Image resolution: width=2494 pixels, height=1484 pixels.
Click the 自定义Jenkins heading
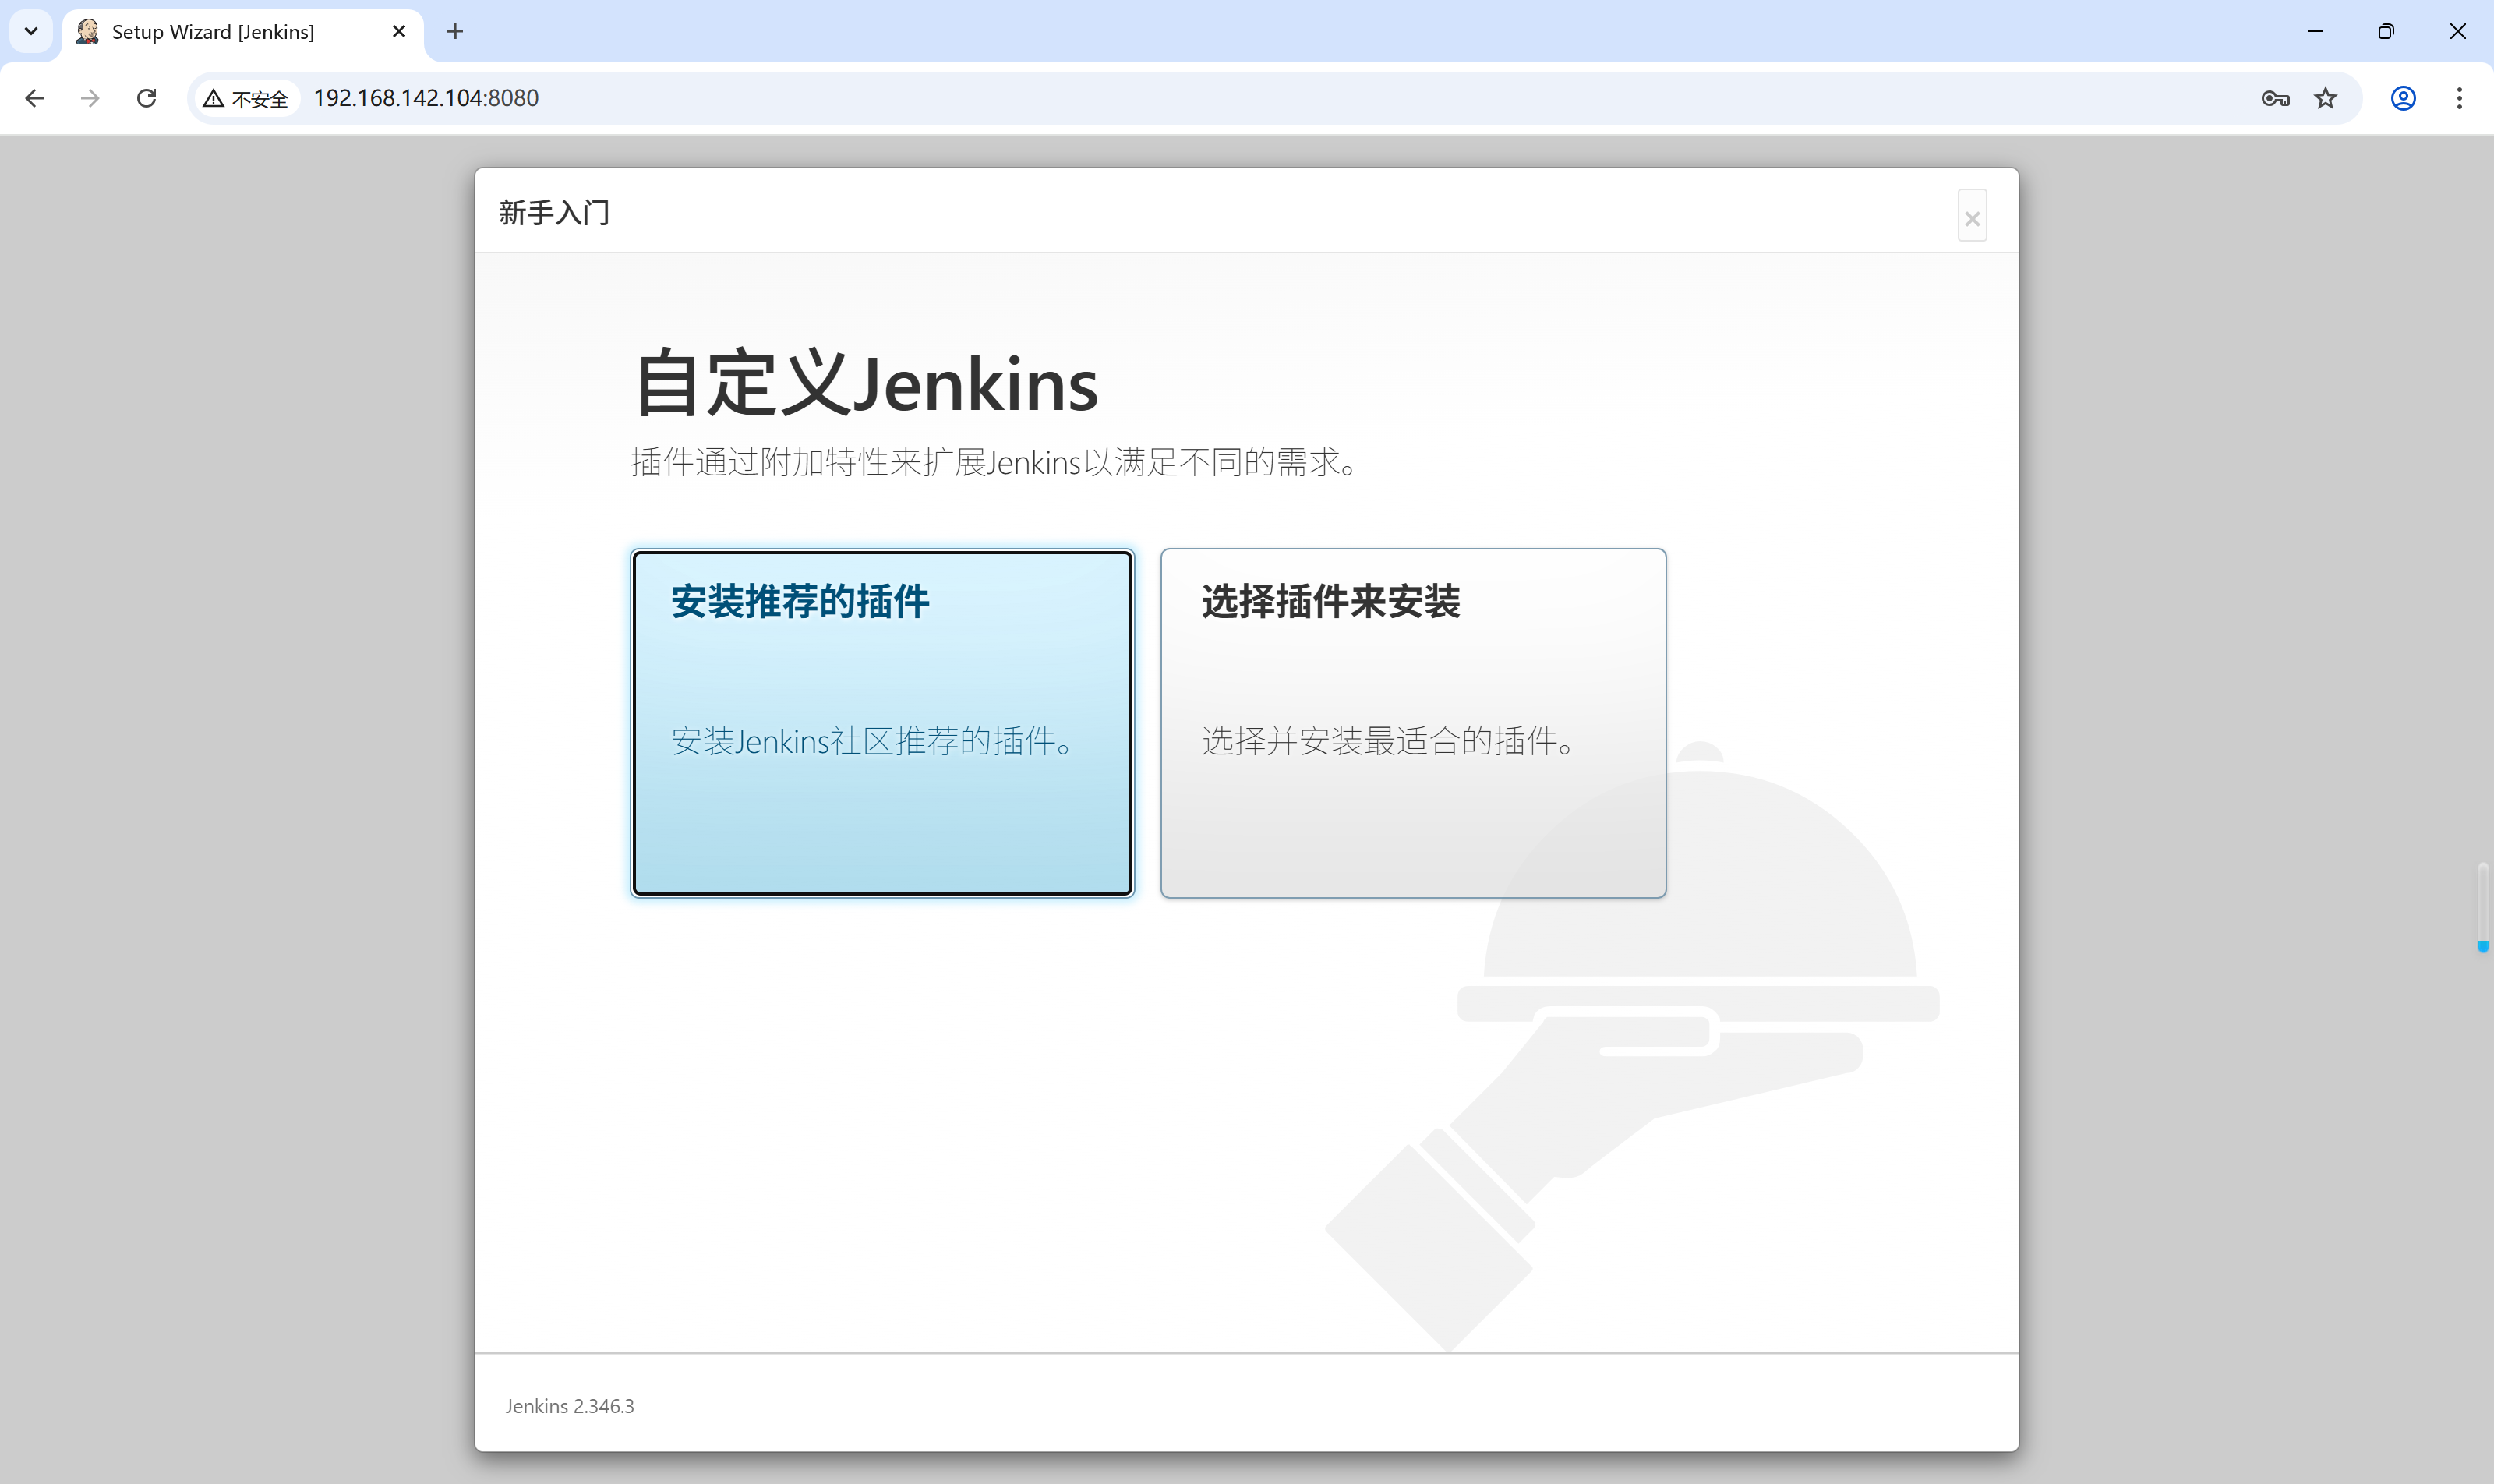[866, 383]
